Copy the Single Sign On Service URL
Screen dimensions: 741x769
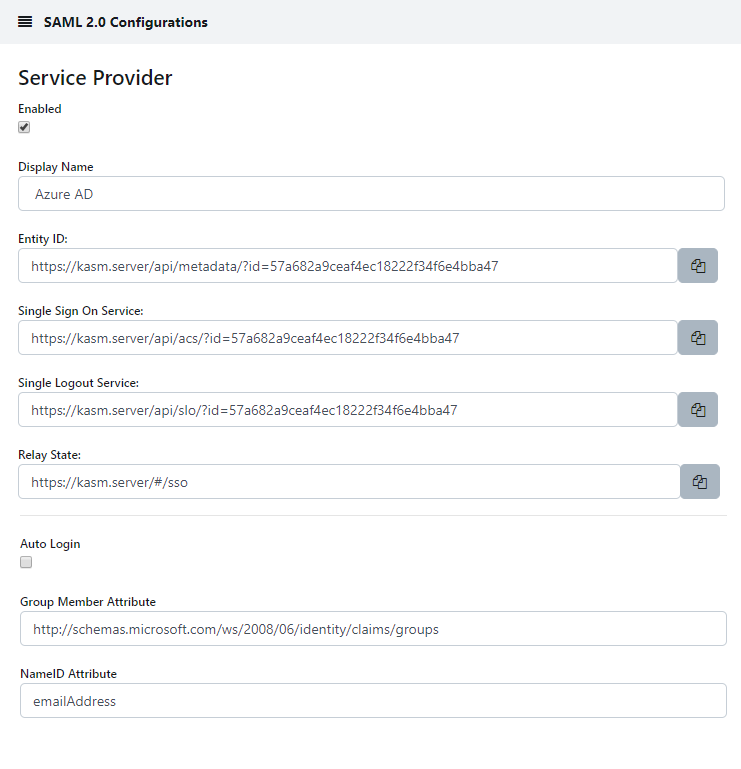pyautogui.click(x=698, y=338)
